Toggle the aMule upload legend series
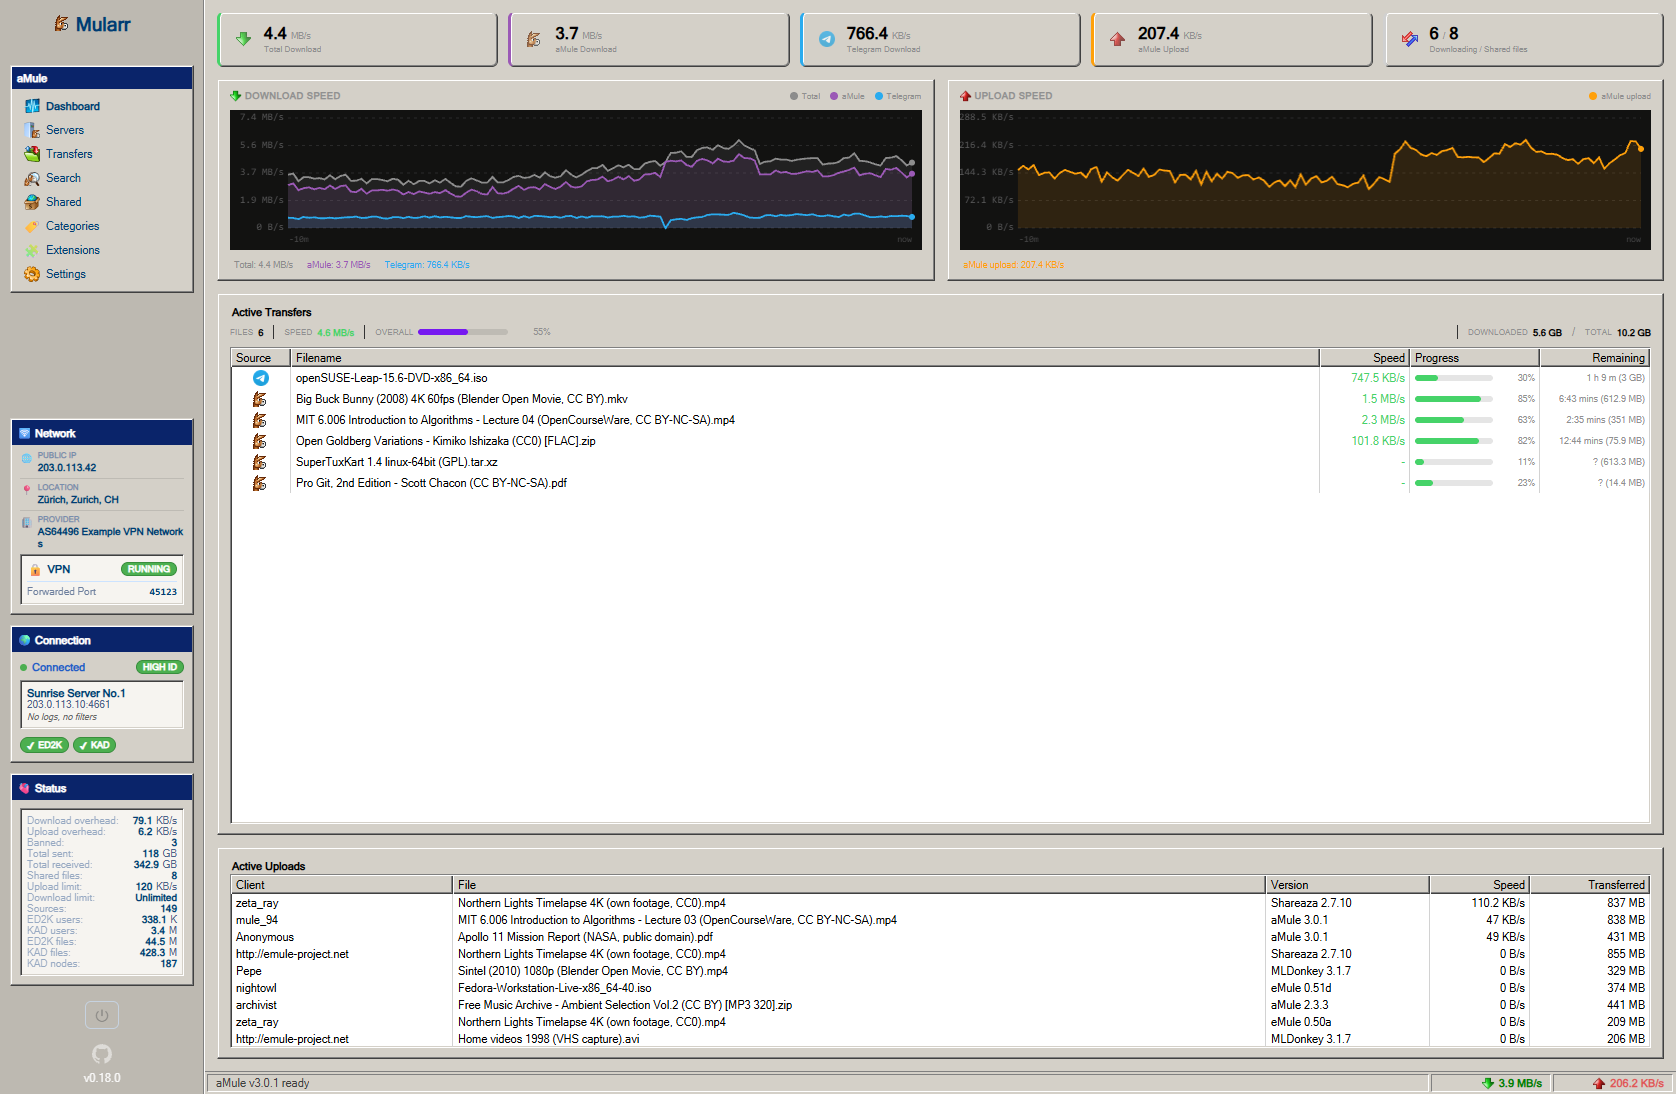Viewport: 1676px width, 1094px height. (x=1620, y=97)
